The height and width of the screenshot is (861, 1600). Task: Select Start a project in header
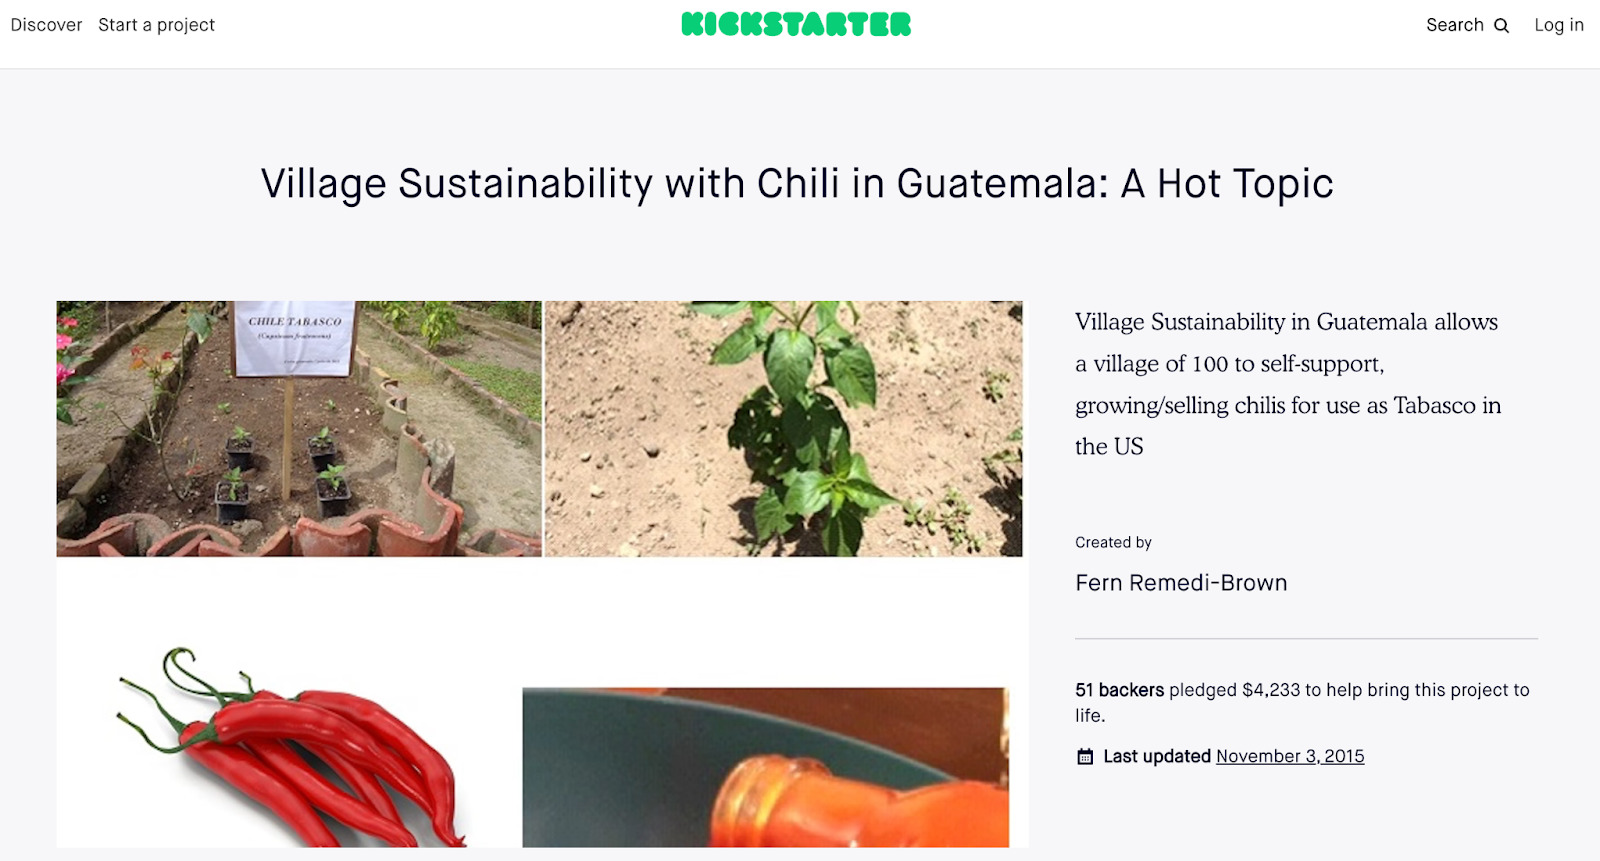point(156,25)
